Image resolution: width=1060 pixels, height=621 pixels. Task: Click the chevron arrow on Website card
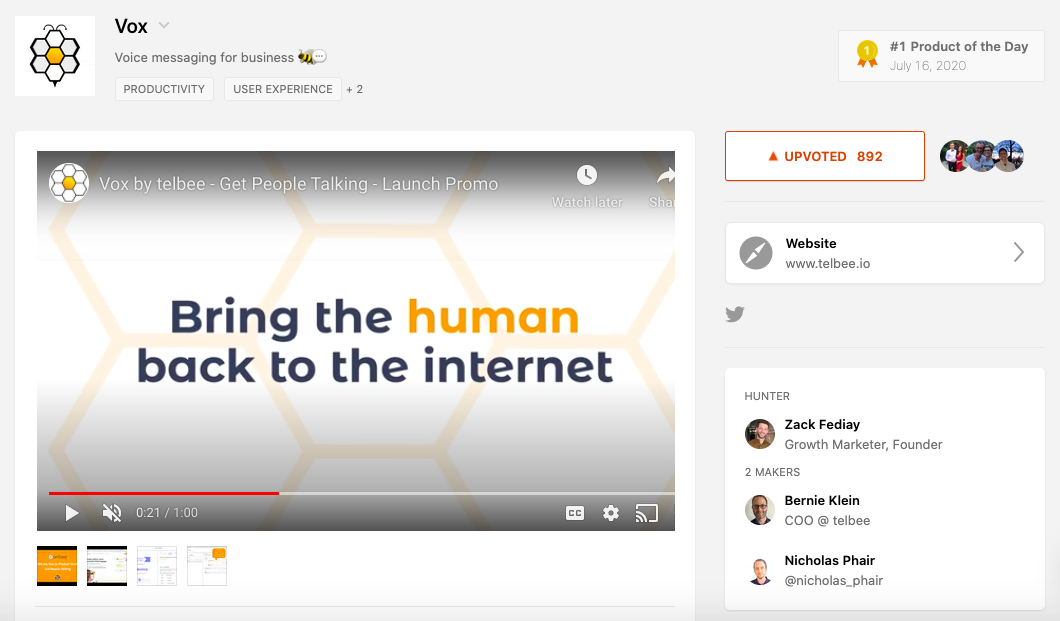pyautogui.click(x=1019, y=253)
